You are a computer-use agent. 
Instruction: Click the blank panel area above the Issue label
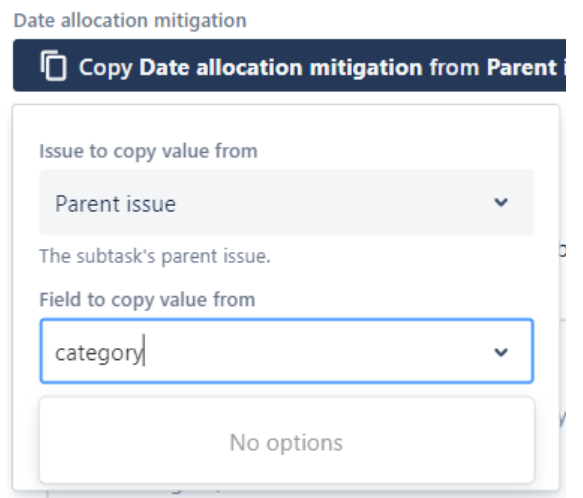click(x=286, y=123)
